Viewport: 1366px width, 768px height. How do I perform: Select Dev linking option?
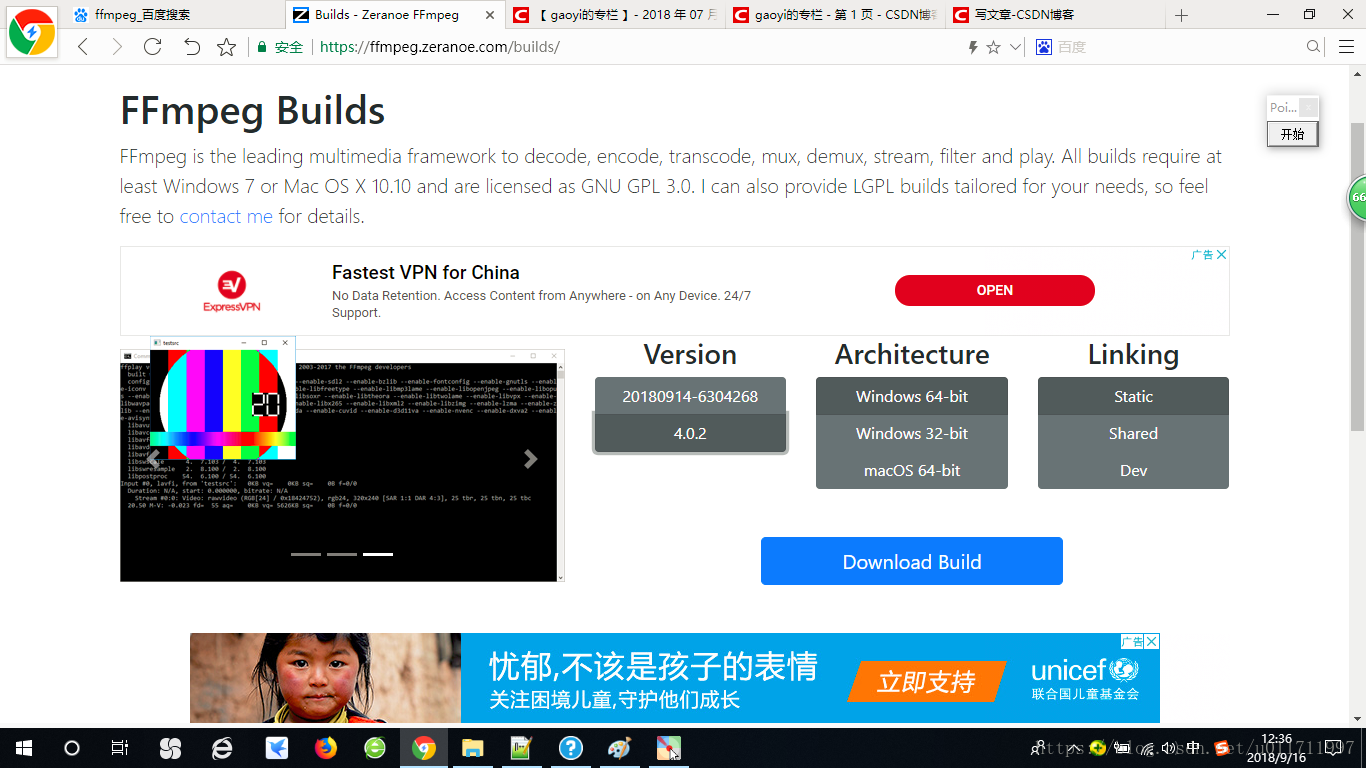(x=1133, y=470)
